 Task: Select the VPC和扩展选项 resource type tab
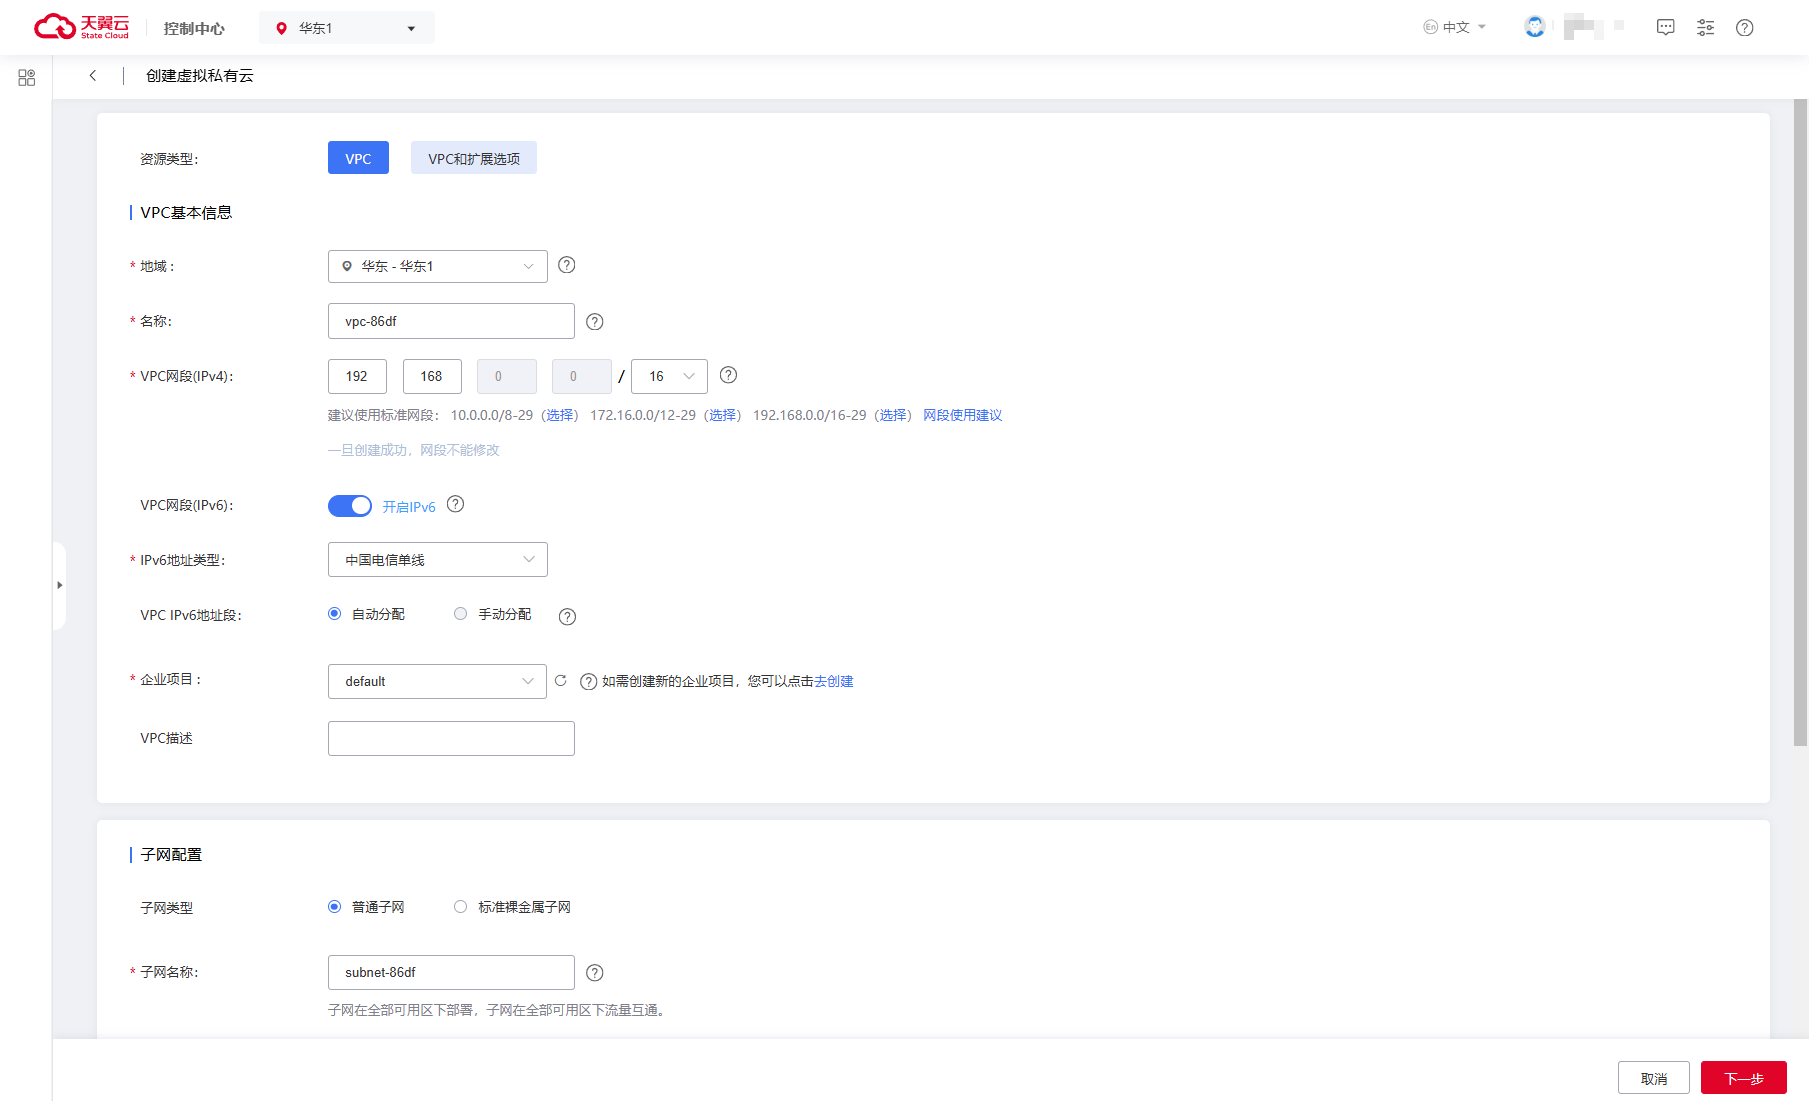[474, 158]
